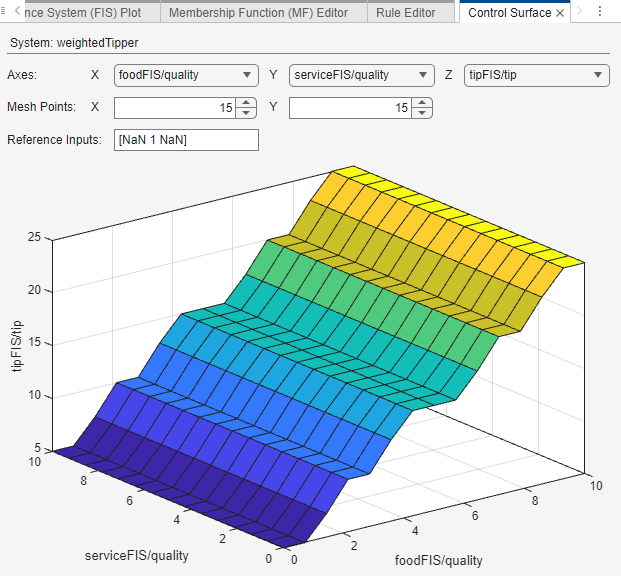Click the 25 tick on the tip axis
621x576 pixels.
tap(34, 237)
